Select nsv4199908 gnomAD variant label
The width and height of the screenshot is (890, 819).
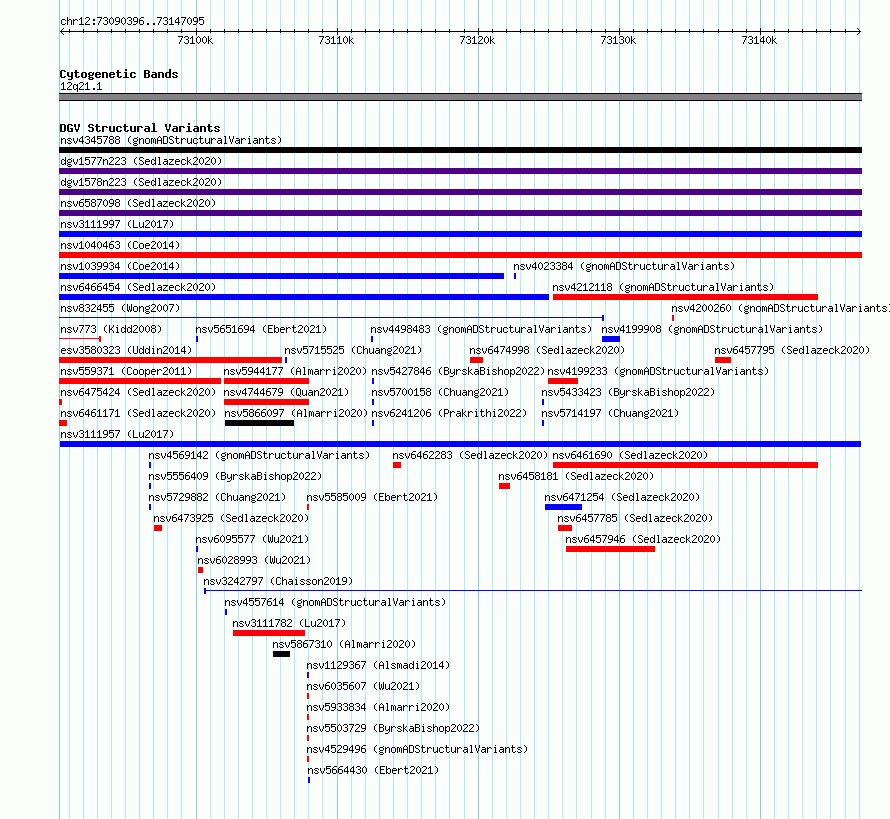coord(712,329)
